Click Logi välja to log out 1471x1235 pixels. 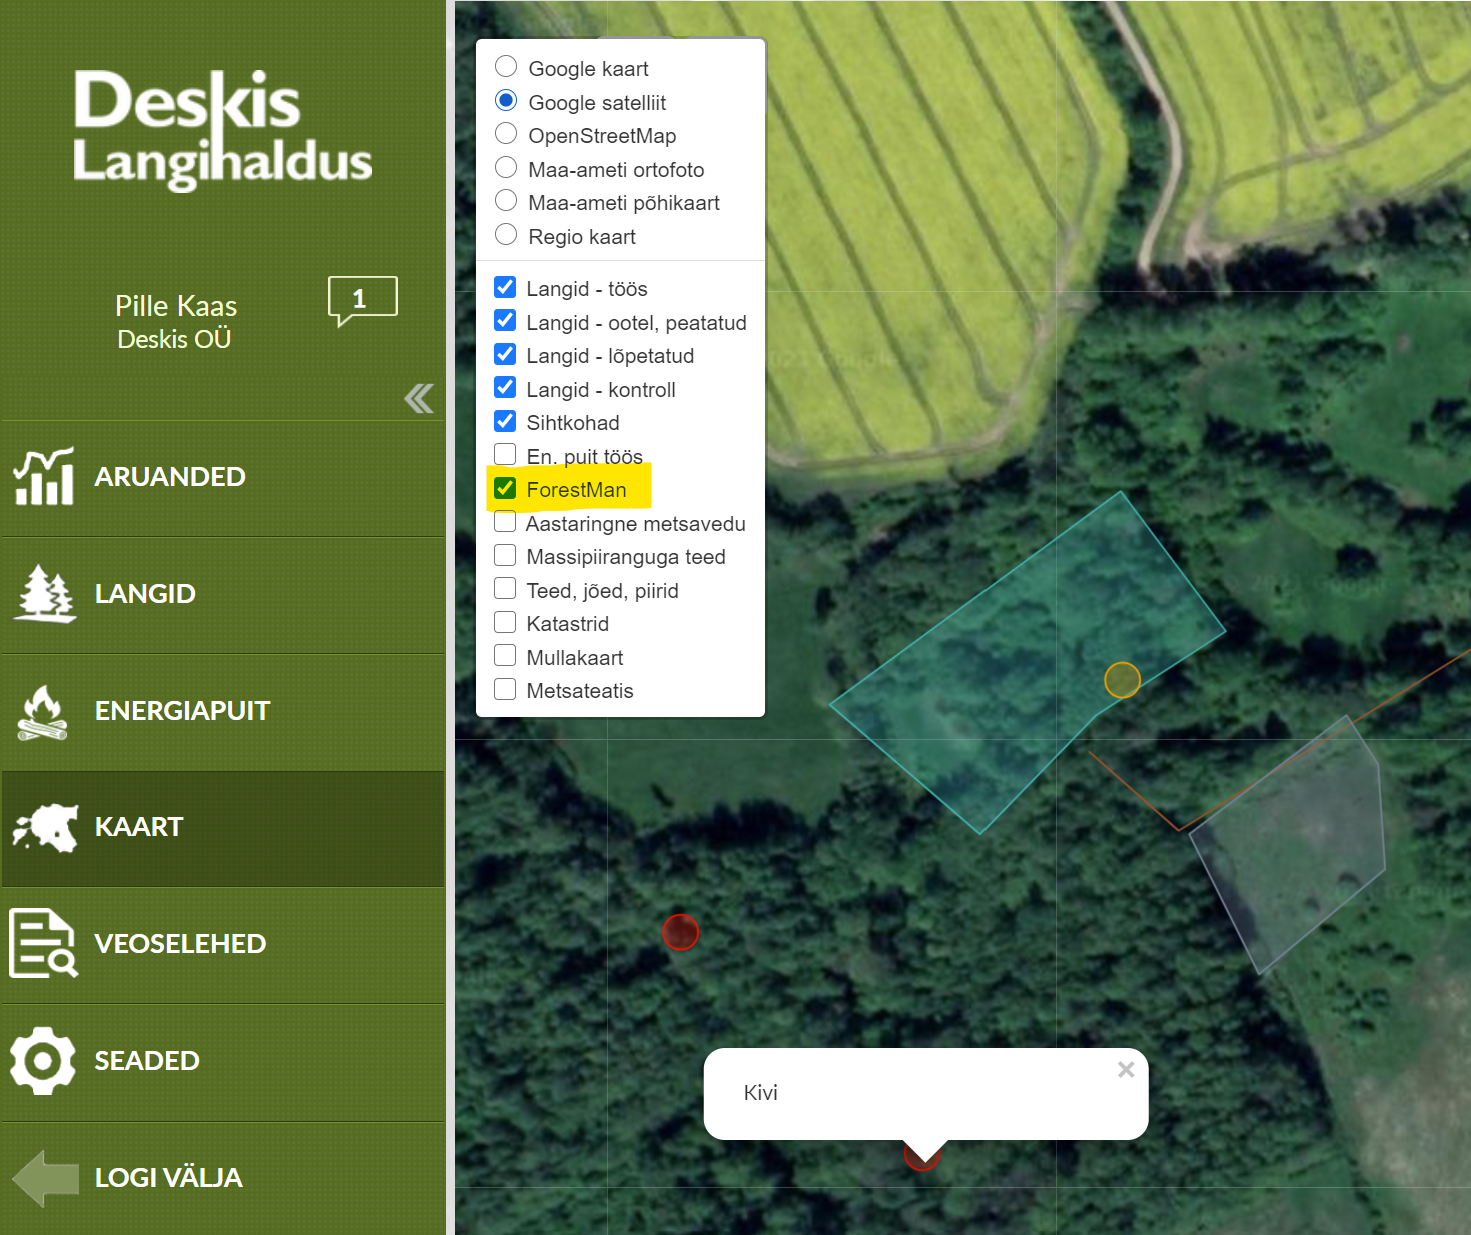(x=223, y=1178)
